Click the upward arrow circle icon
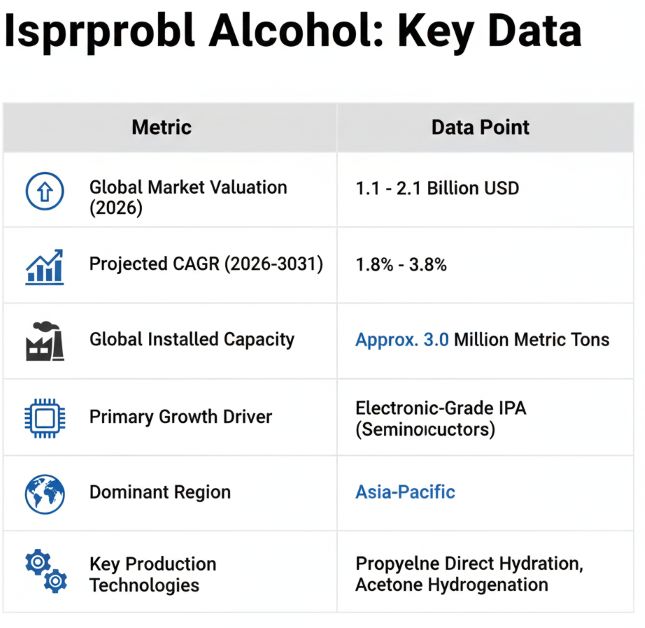This screenshot has height=628, width=645. click(45, 190)
